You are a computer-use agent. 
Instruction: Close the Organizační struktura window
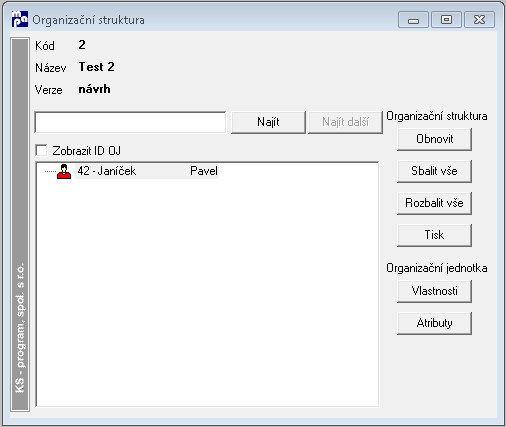[479, 20]
